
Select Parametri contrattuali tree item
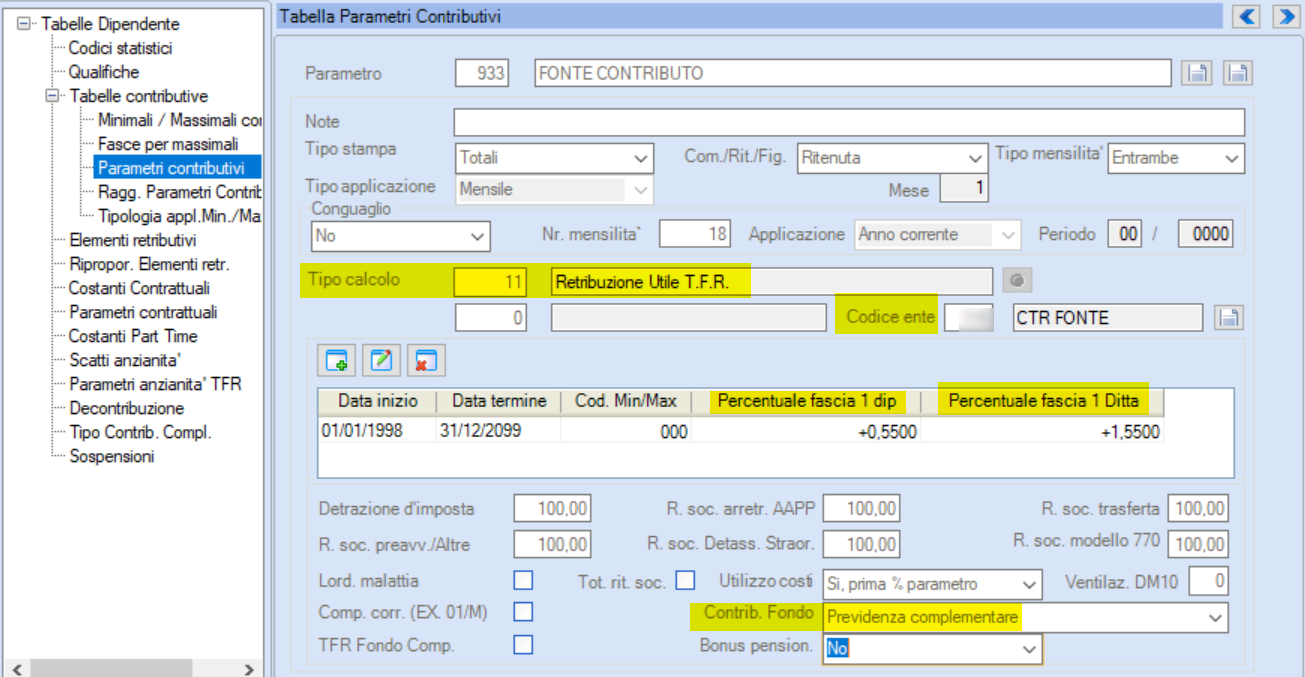coord(143,312)
